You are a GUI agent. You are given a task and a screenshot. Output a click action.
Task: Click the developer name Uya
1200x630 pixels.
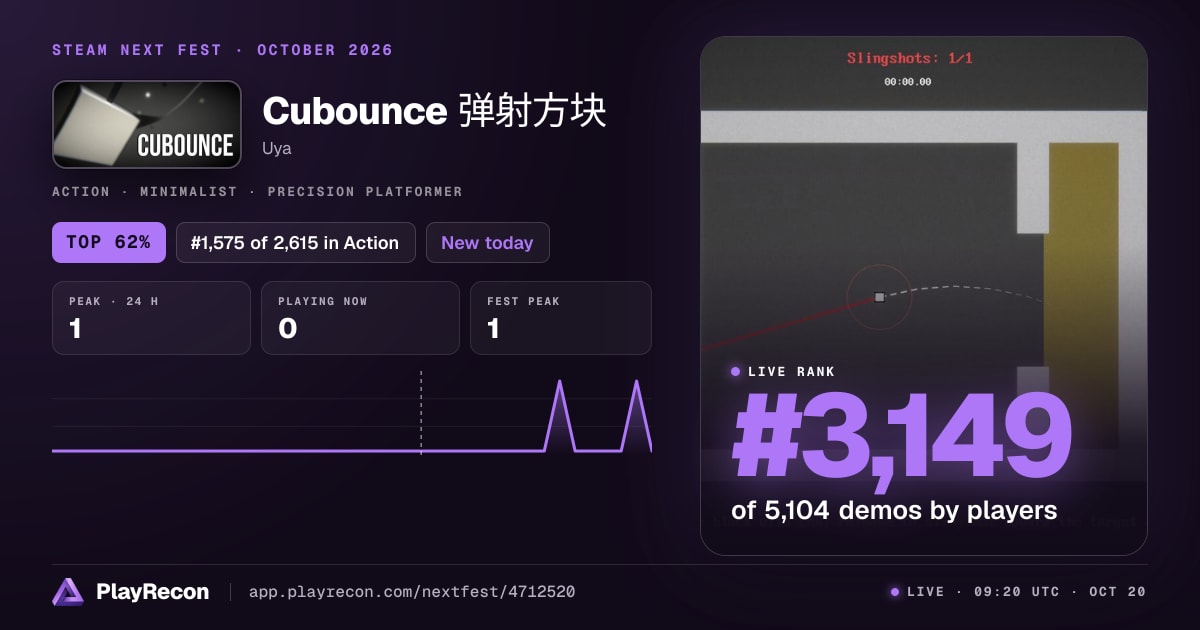pyautogui.click(x=277, y=149)
